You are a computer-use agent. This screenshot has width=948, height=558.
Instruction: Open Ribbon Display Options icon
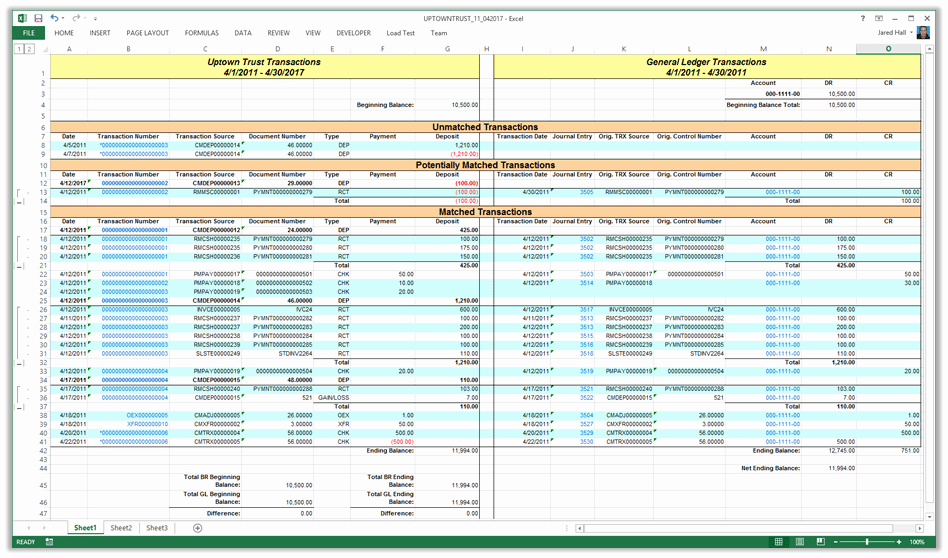(x=878, y=18)
